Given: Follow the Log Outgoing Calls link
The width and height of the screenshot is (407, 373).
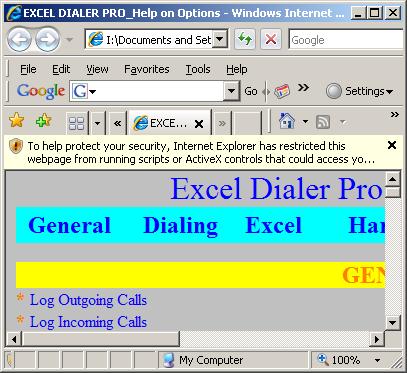Looking at the screenshot, I should pos(88,300).
